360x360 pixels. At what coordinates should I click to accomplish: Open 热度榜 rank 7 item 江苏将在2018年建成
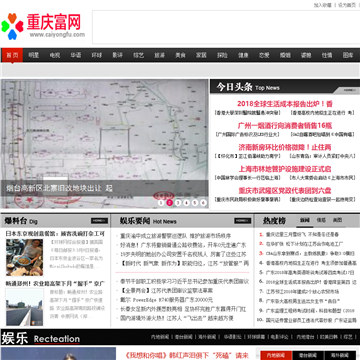pyautogui.click(x=302, y=291)
